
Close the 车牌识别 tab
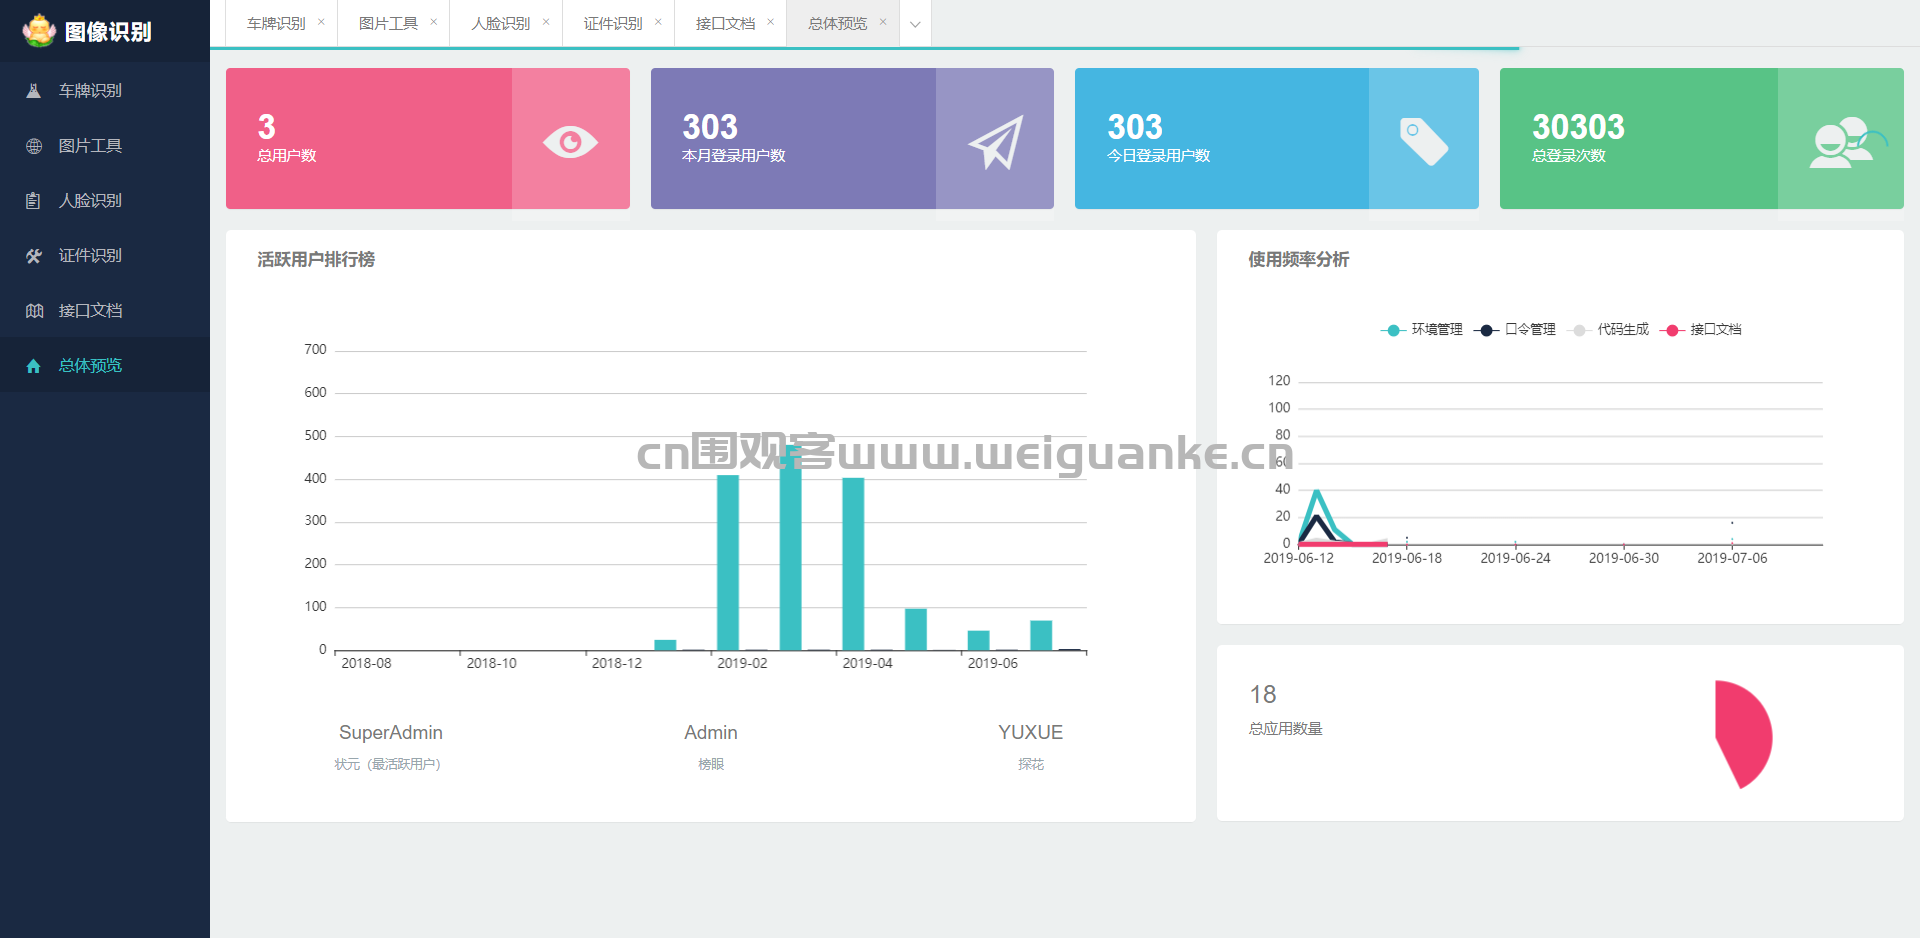tap(321, 22)
